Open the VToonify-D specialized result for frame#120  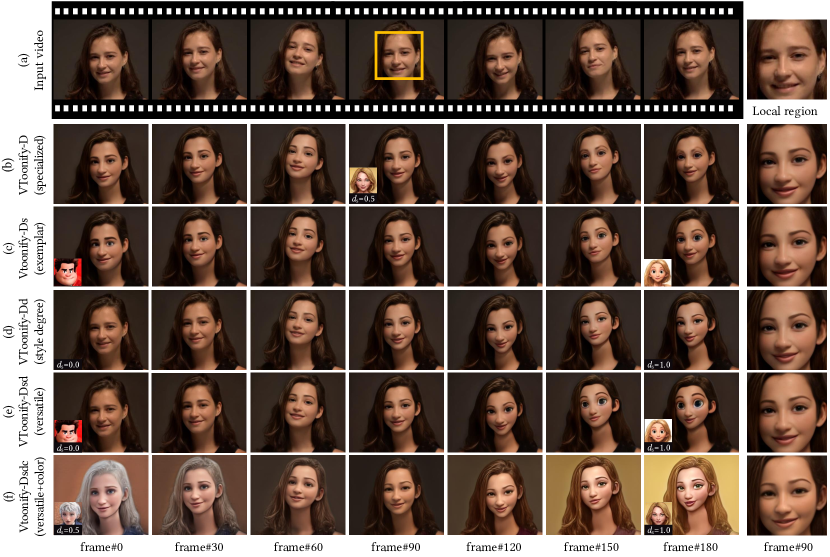click(x=494, y=164)
